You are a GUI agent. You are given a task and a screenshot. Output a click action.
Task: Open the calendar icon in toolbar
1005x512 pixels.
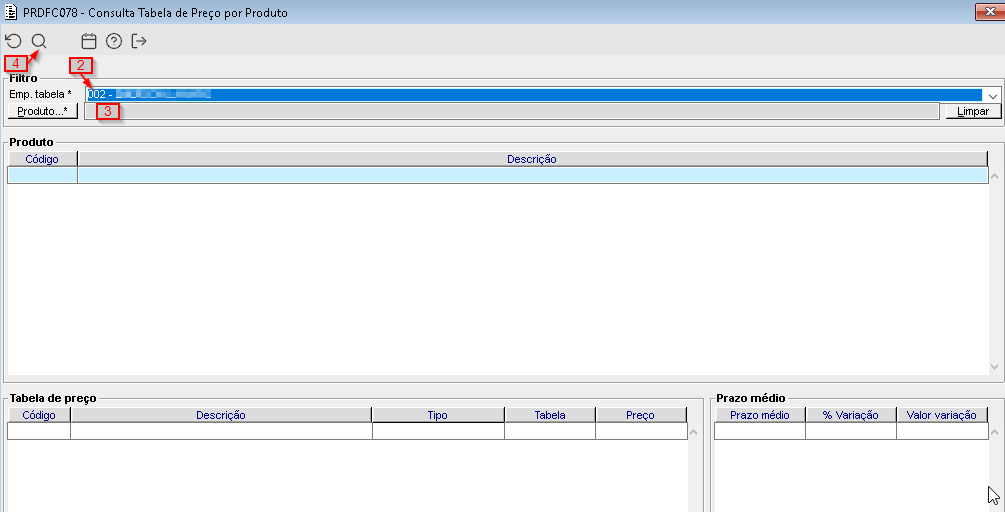[89, 41]
